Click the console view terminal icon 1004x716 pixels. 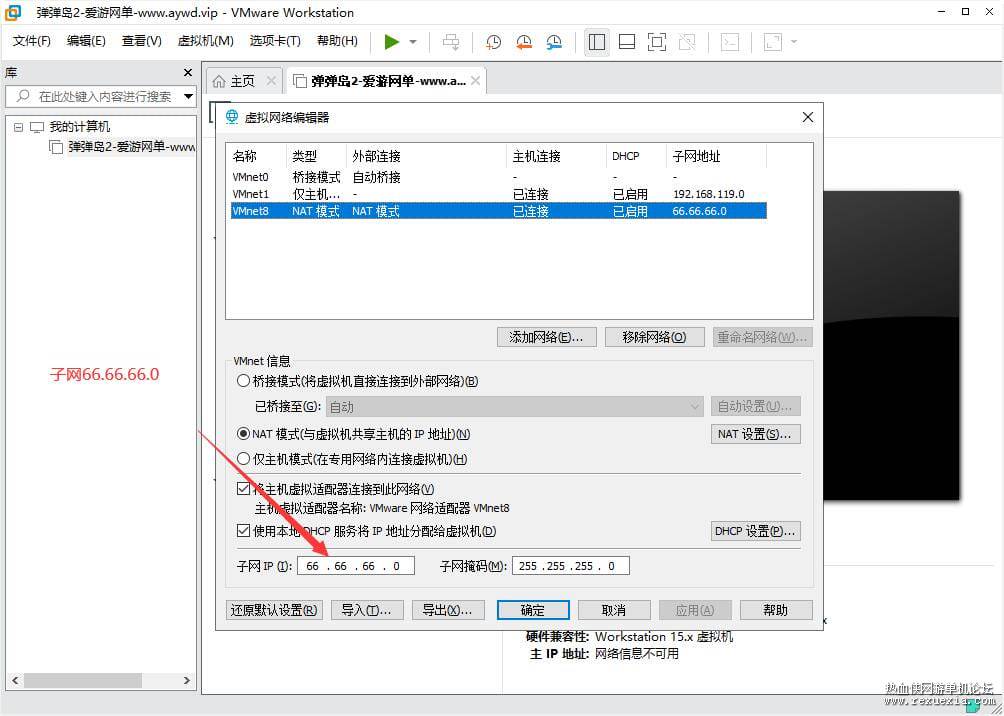pos(730,42)
